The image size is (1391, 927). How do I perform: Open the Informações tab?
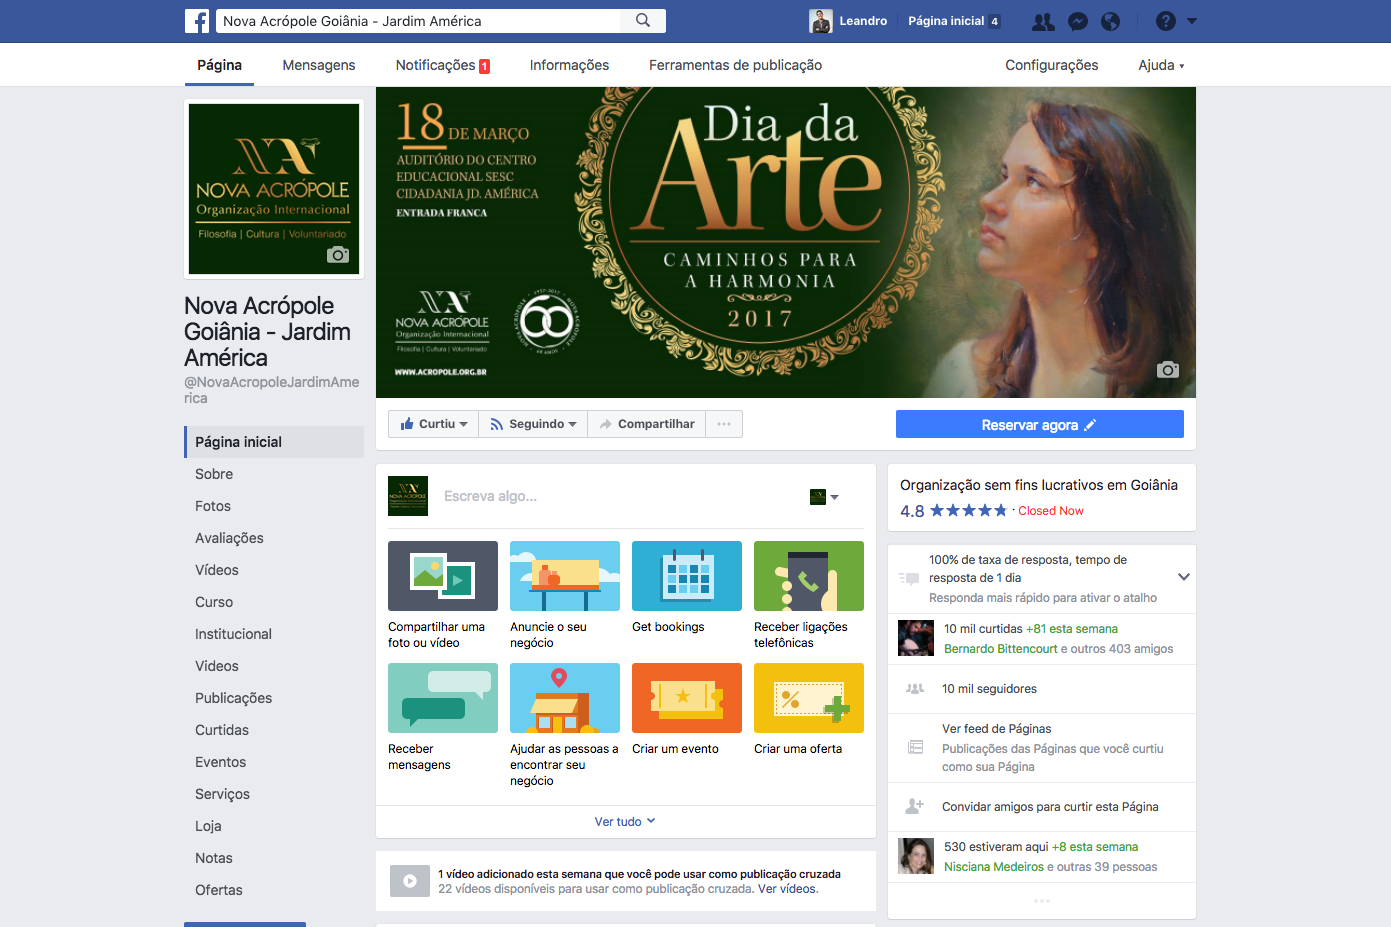[569, 65]
